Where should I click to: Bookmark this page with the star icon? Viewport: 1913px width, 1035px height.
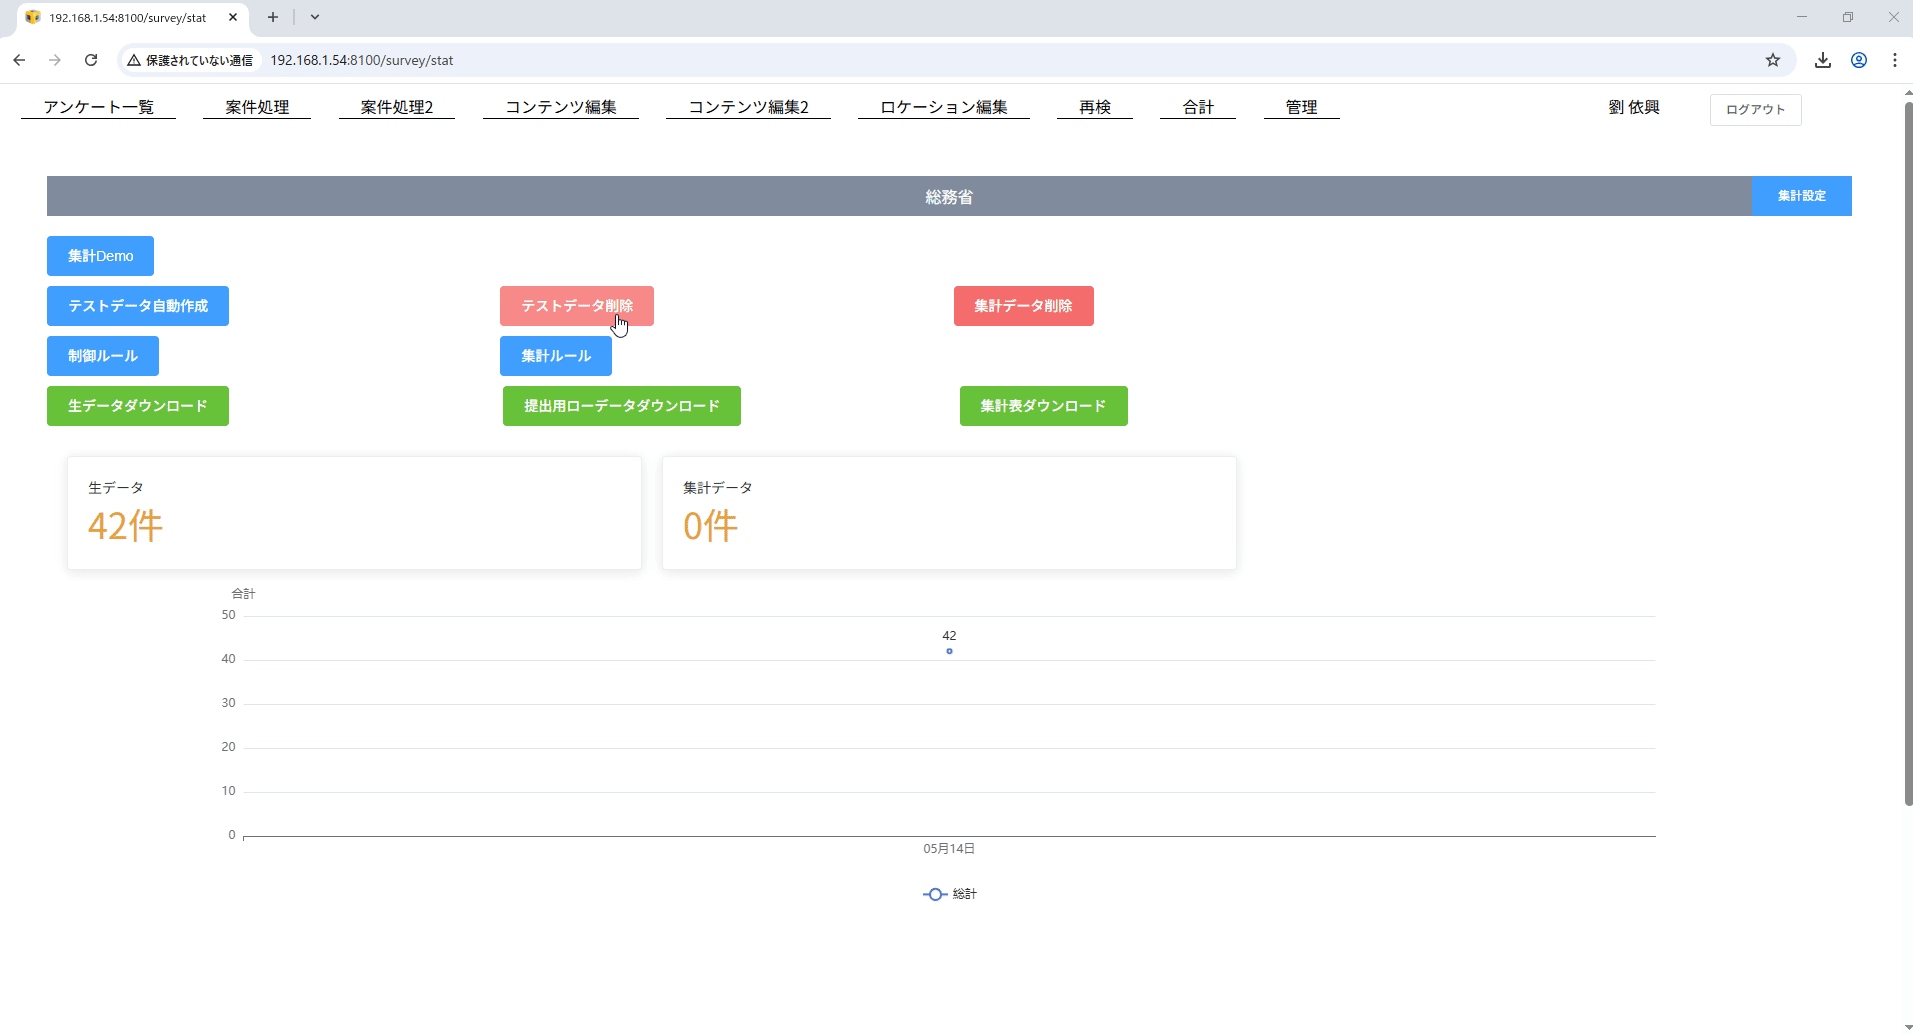point(1774,60)
